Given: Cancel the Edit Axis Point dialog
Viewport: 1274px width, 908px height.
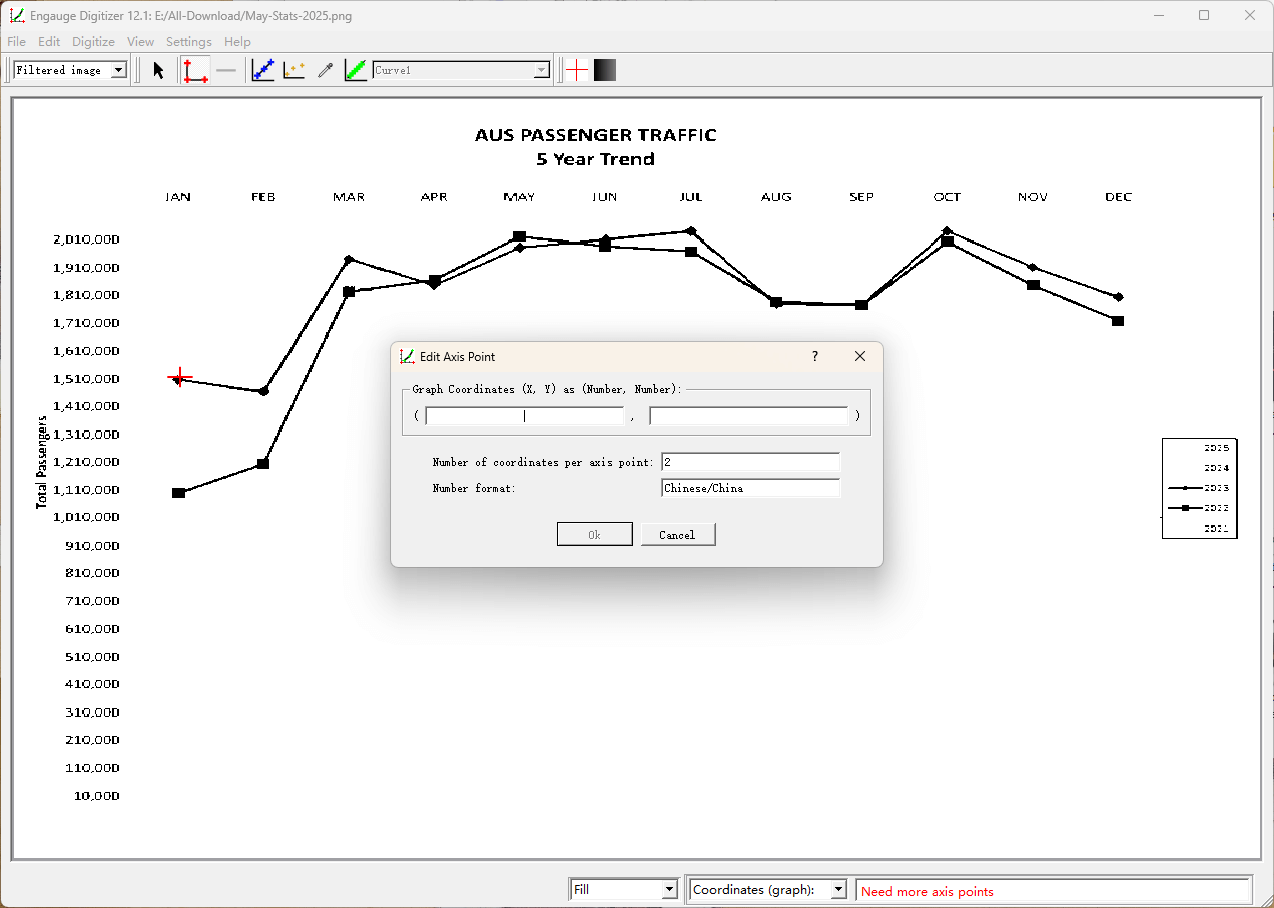Looking at the screenshot, I should click(678, 534).
